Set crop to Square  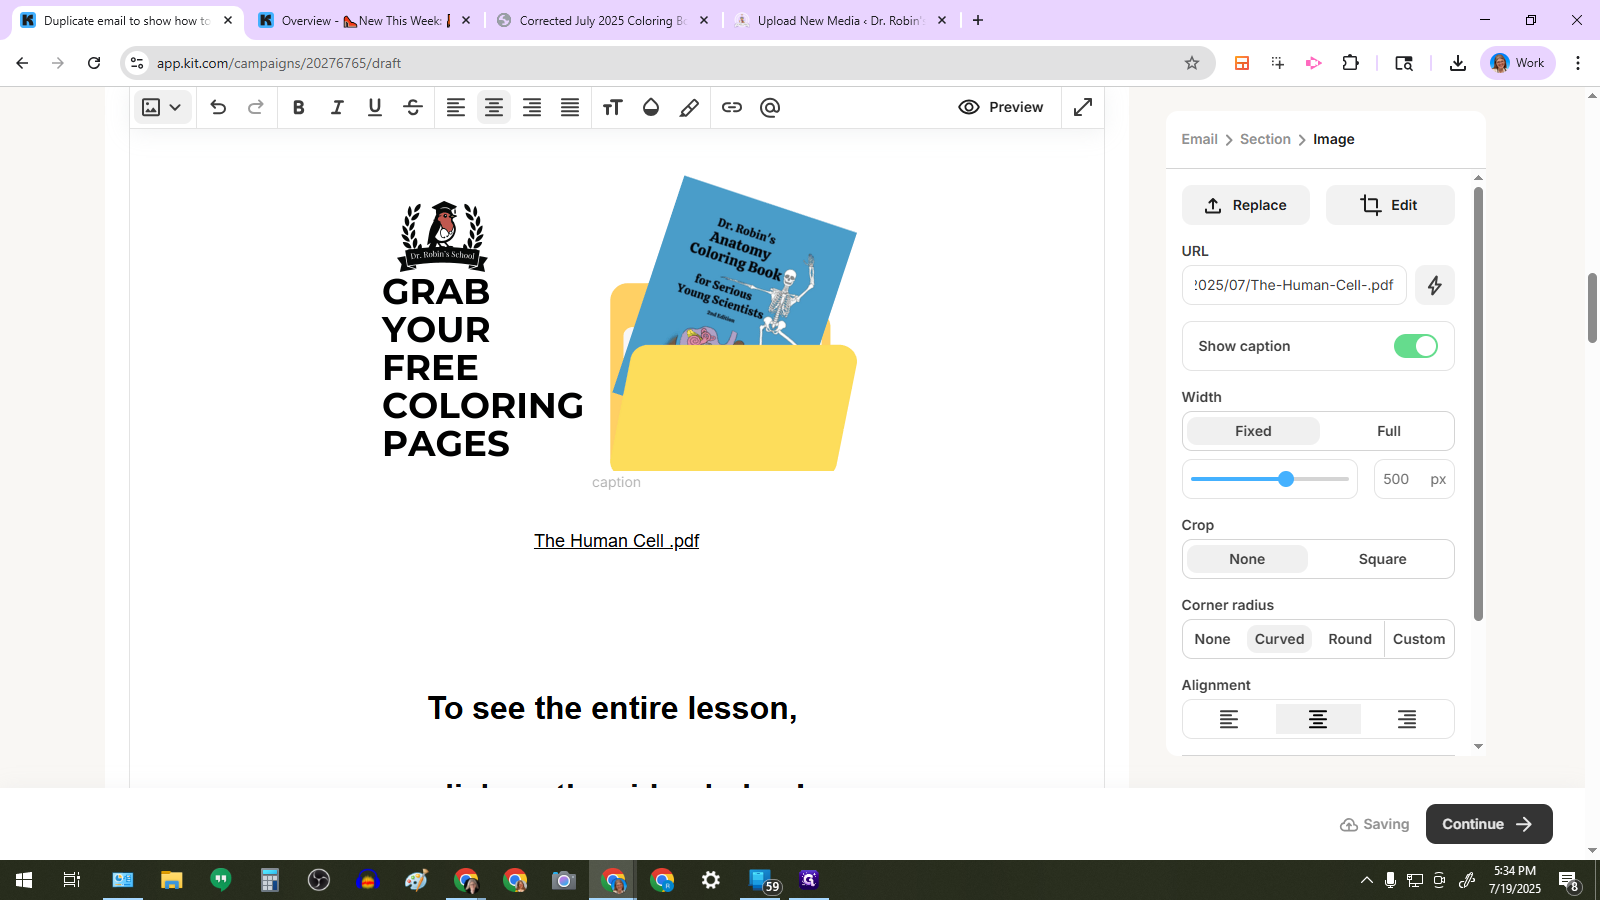click(x=1382, y=559)
